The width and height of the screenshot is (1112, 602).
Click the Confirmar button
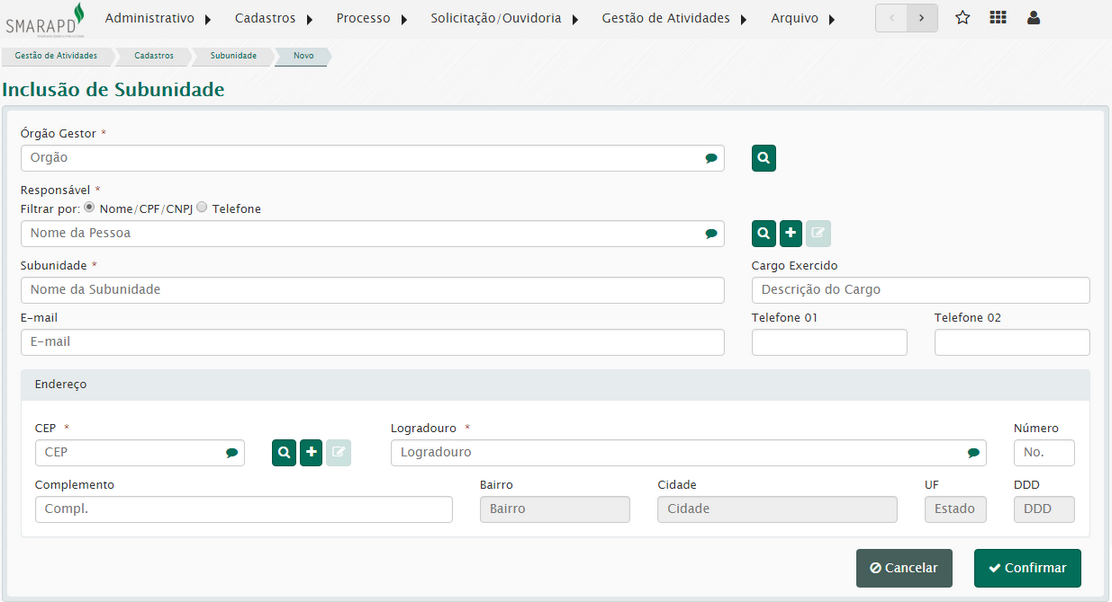pos(1027,568)
